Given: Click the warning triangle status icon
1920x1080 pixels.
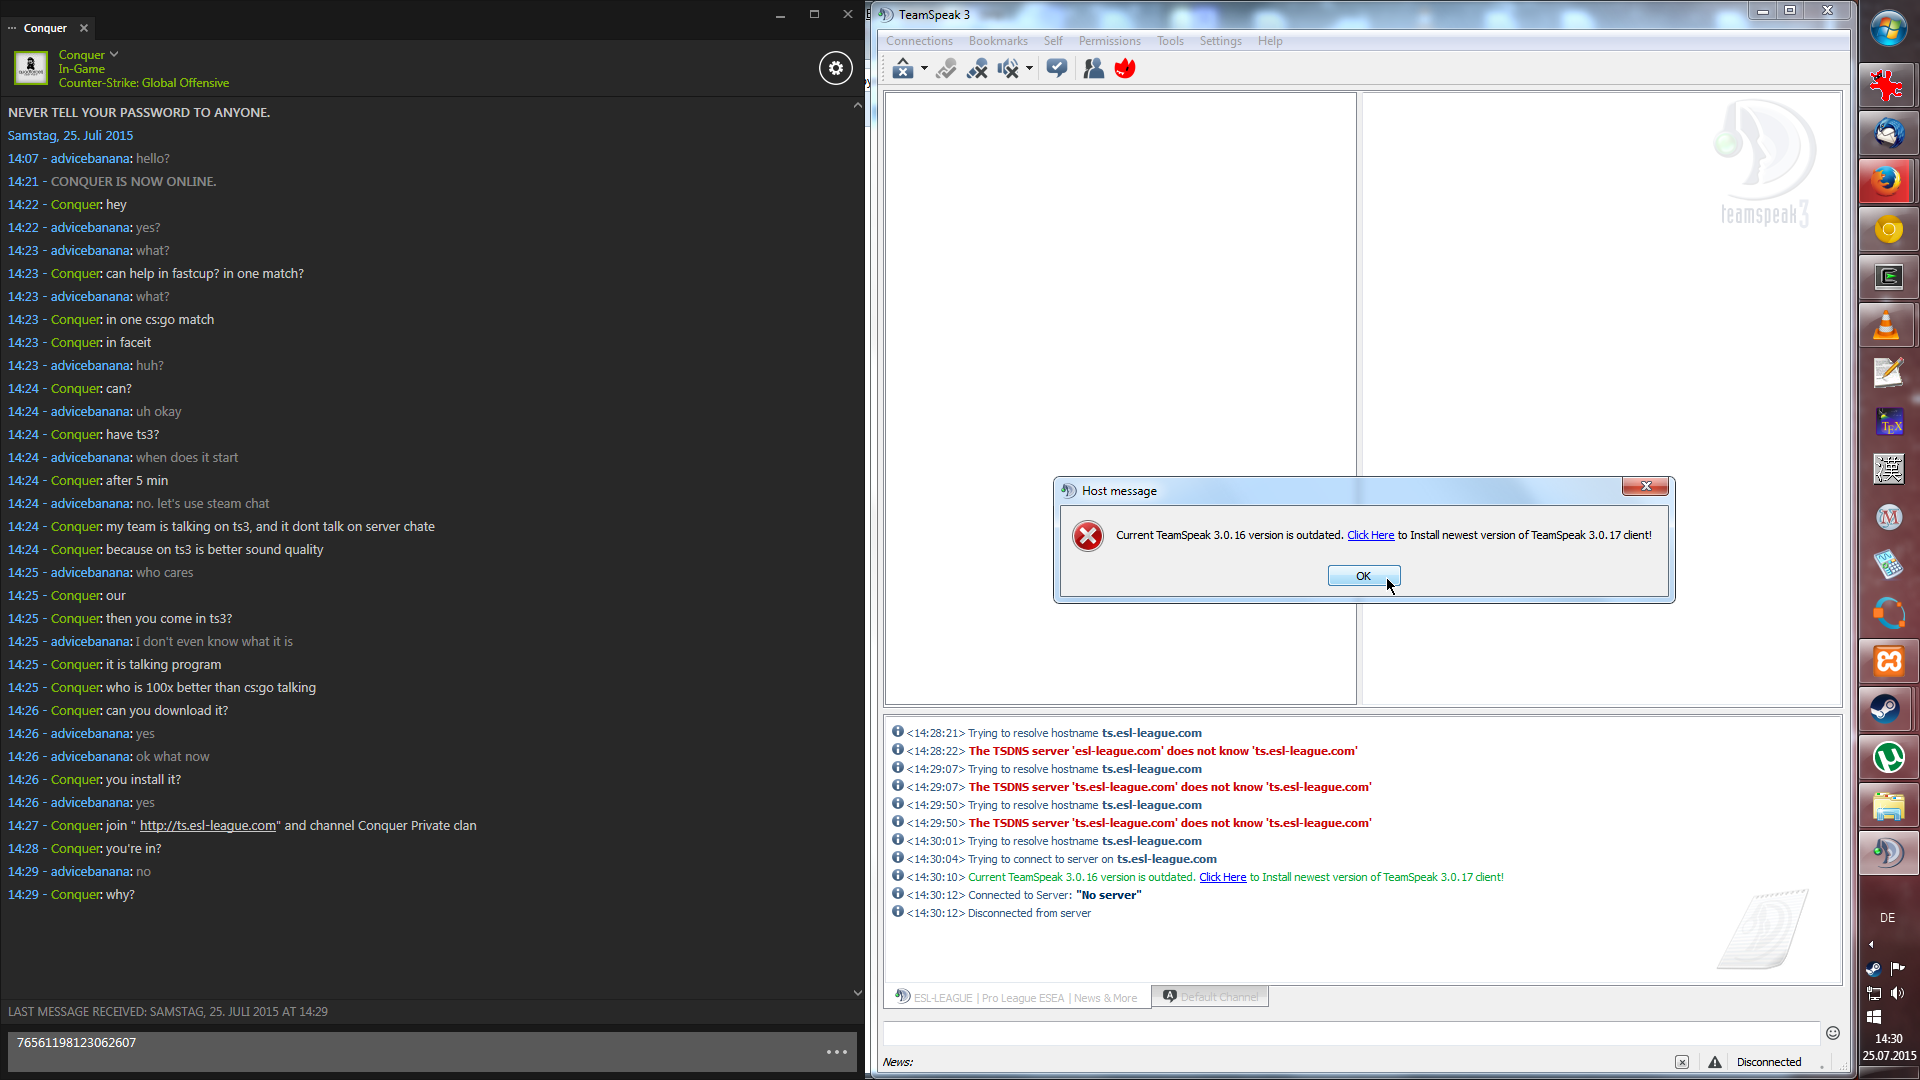Looking at the screenshot, I should click(x=1714, y=1062).
